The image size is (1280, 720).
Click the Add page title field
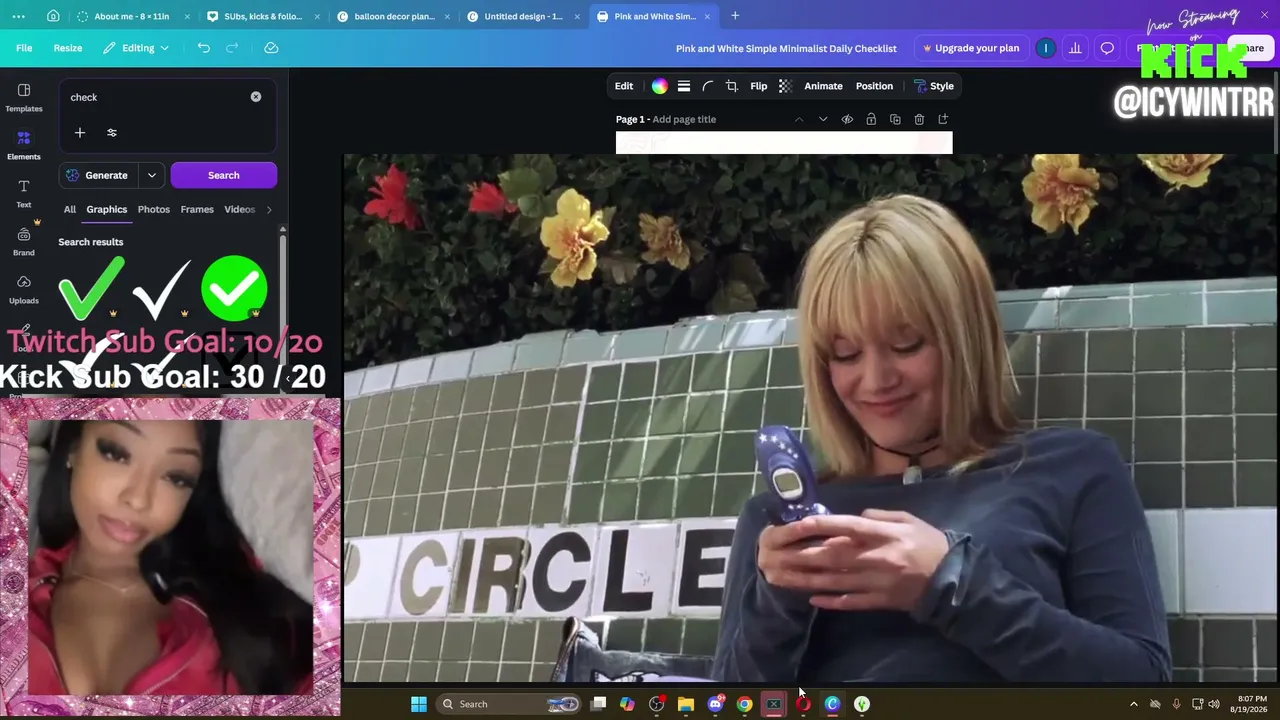(x=684, y=119)
